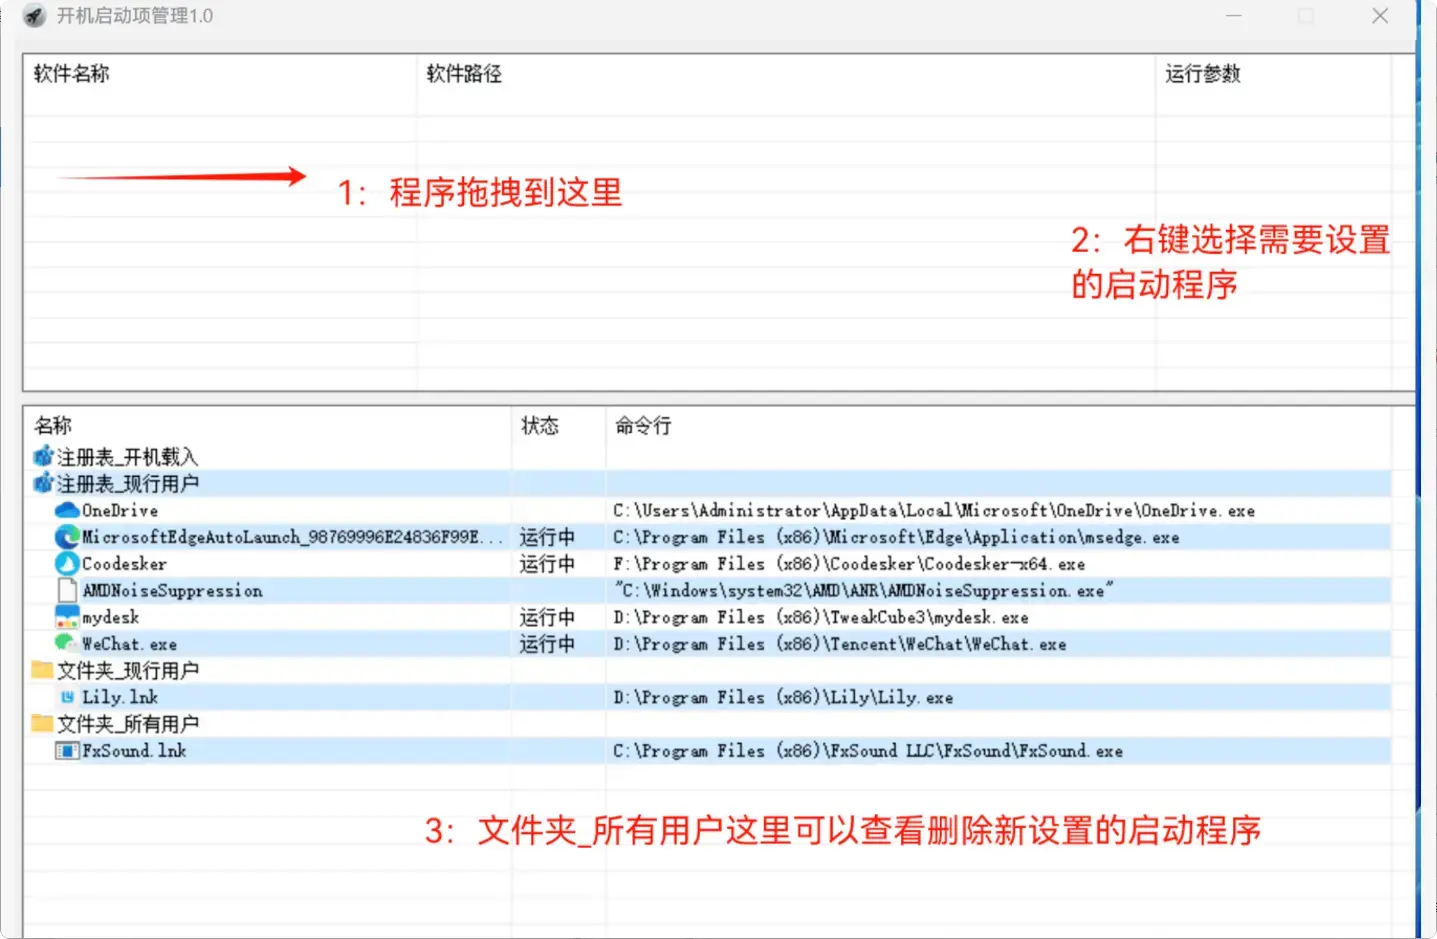Screen dimensions: 1437x939
Task: Click the Coodesker droplet icon
Action: point(66,563)
